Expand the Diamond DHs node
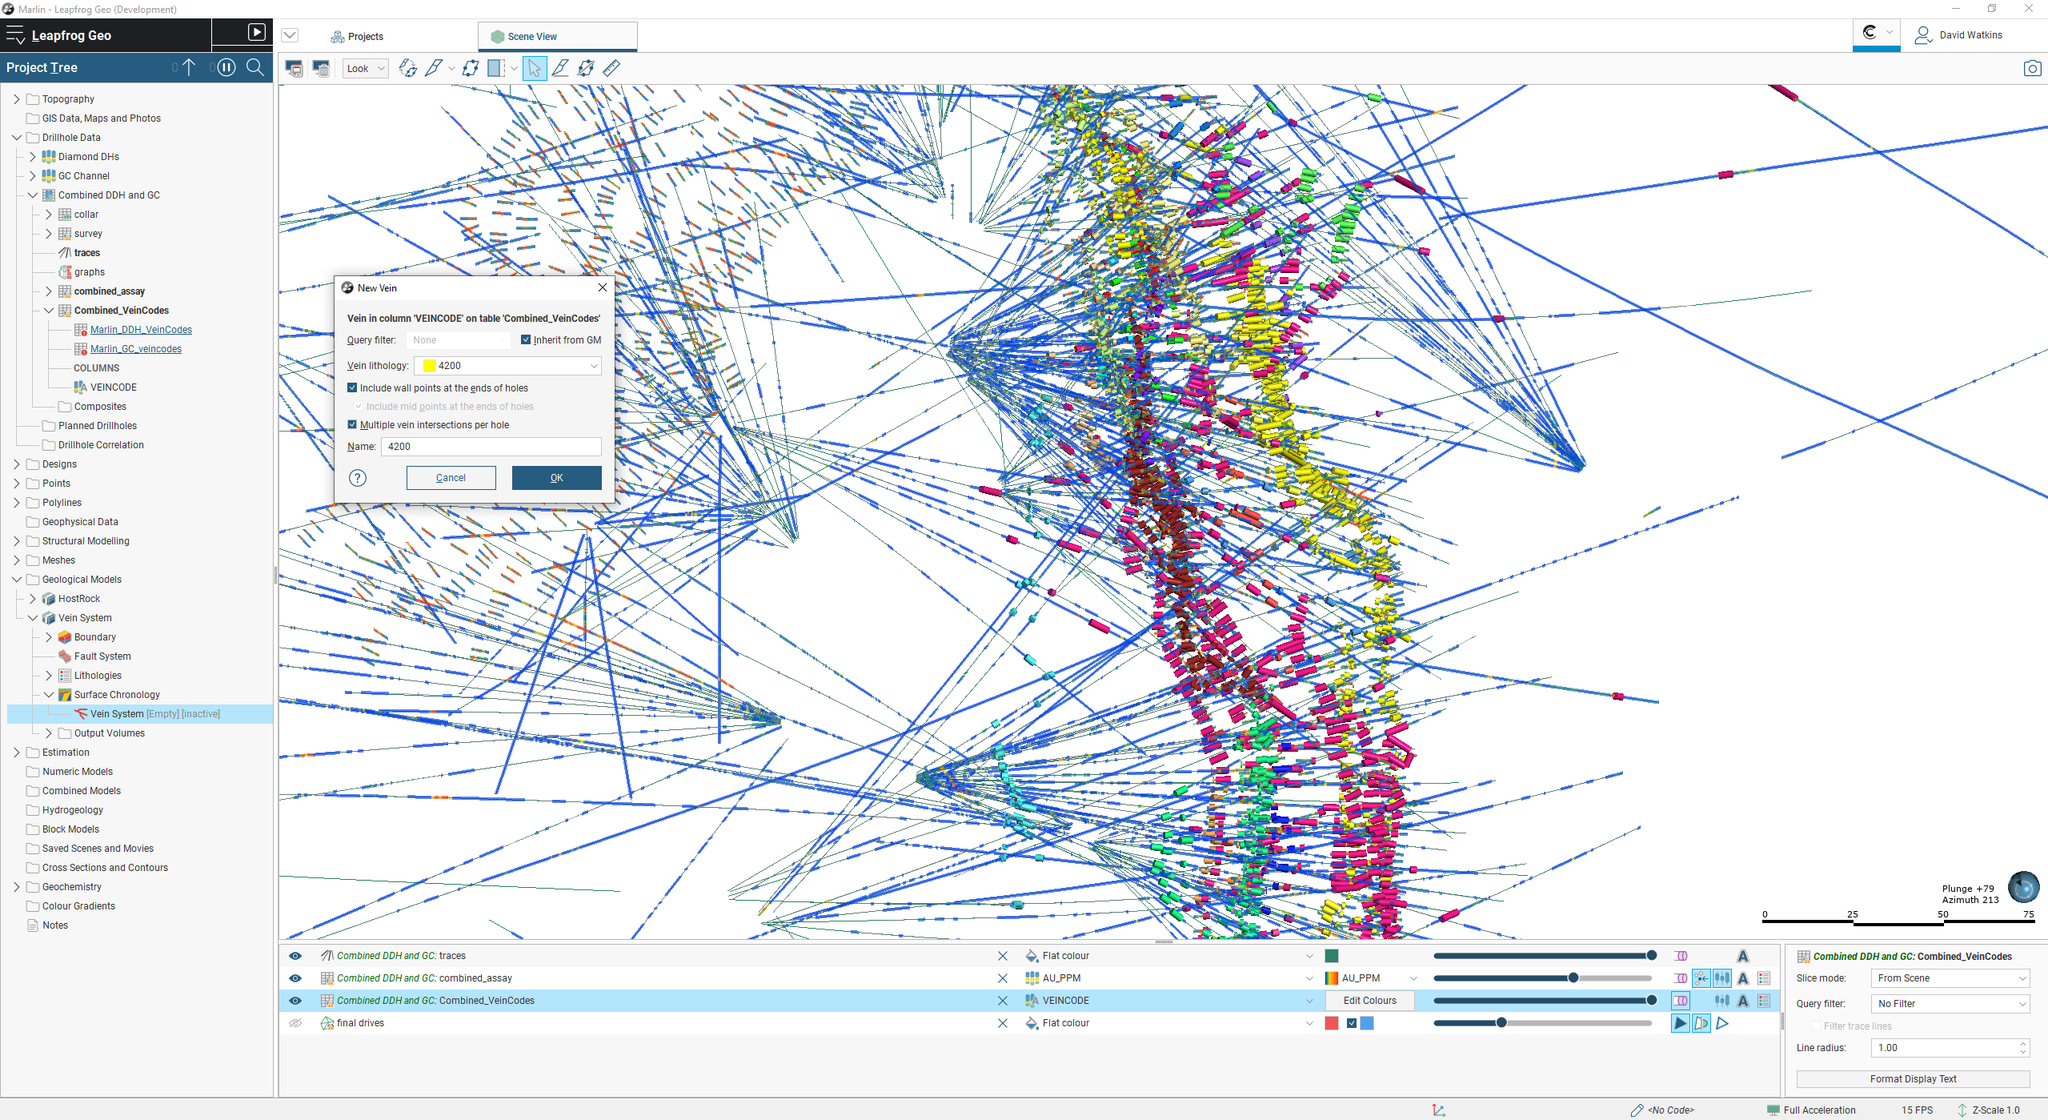Screen dimensions: 2048x1120 (32, 157)
